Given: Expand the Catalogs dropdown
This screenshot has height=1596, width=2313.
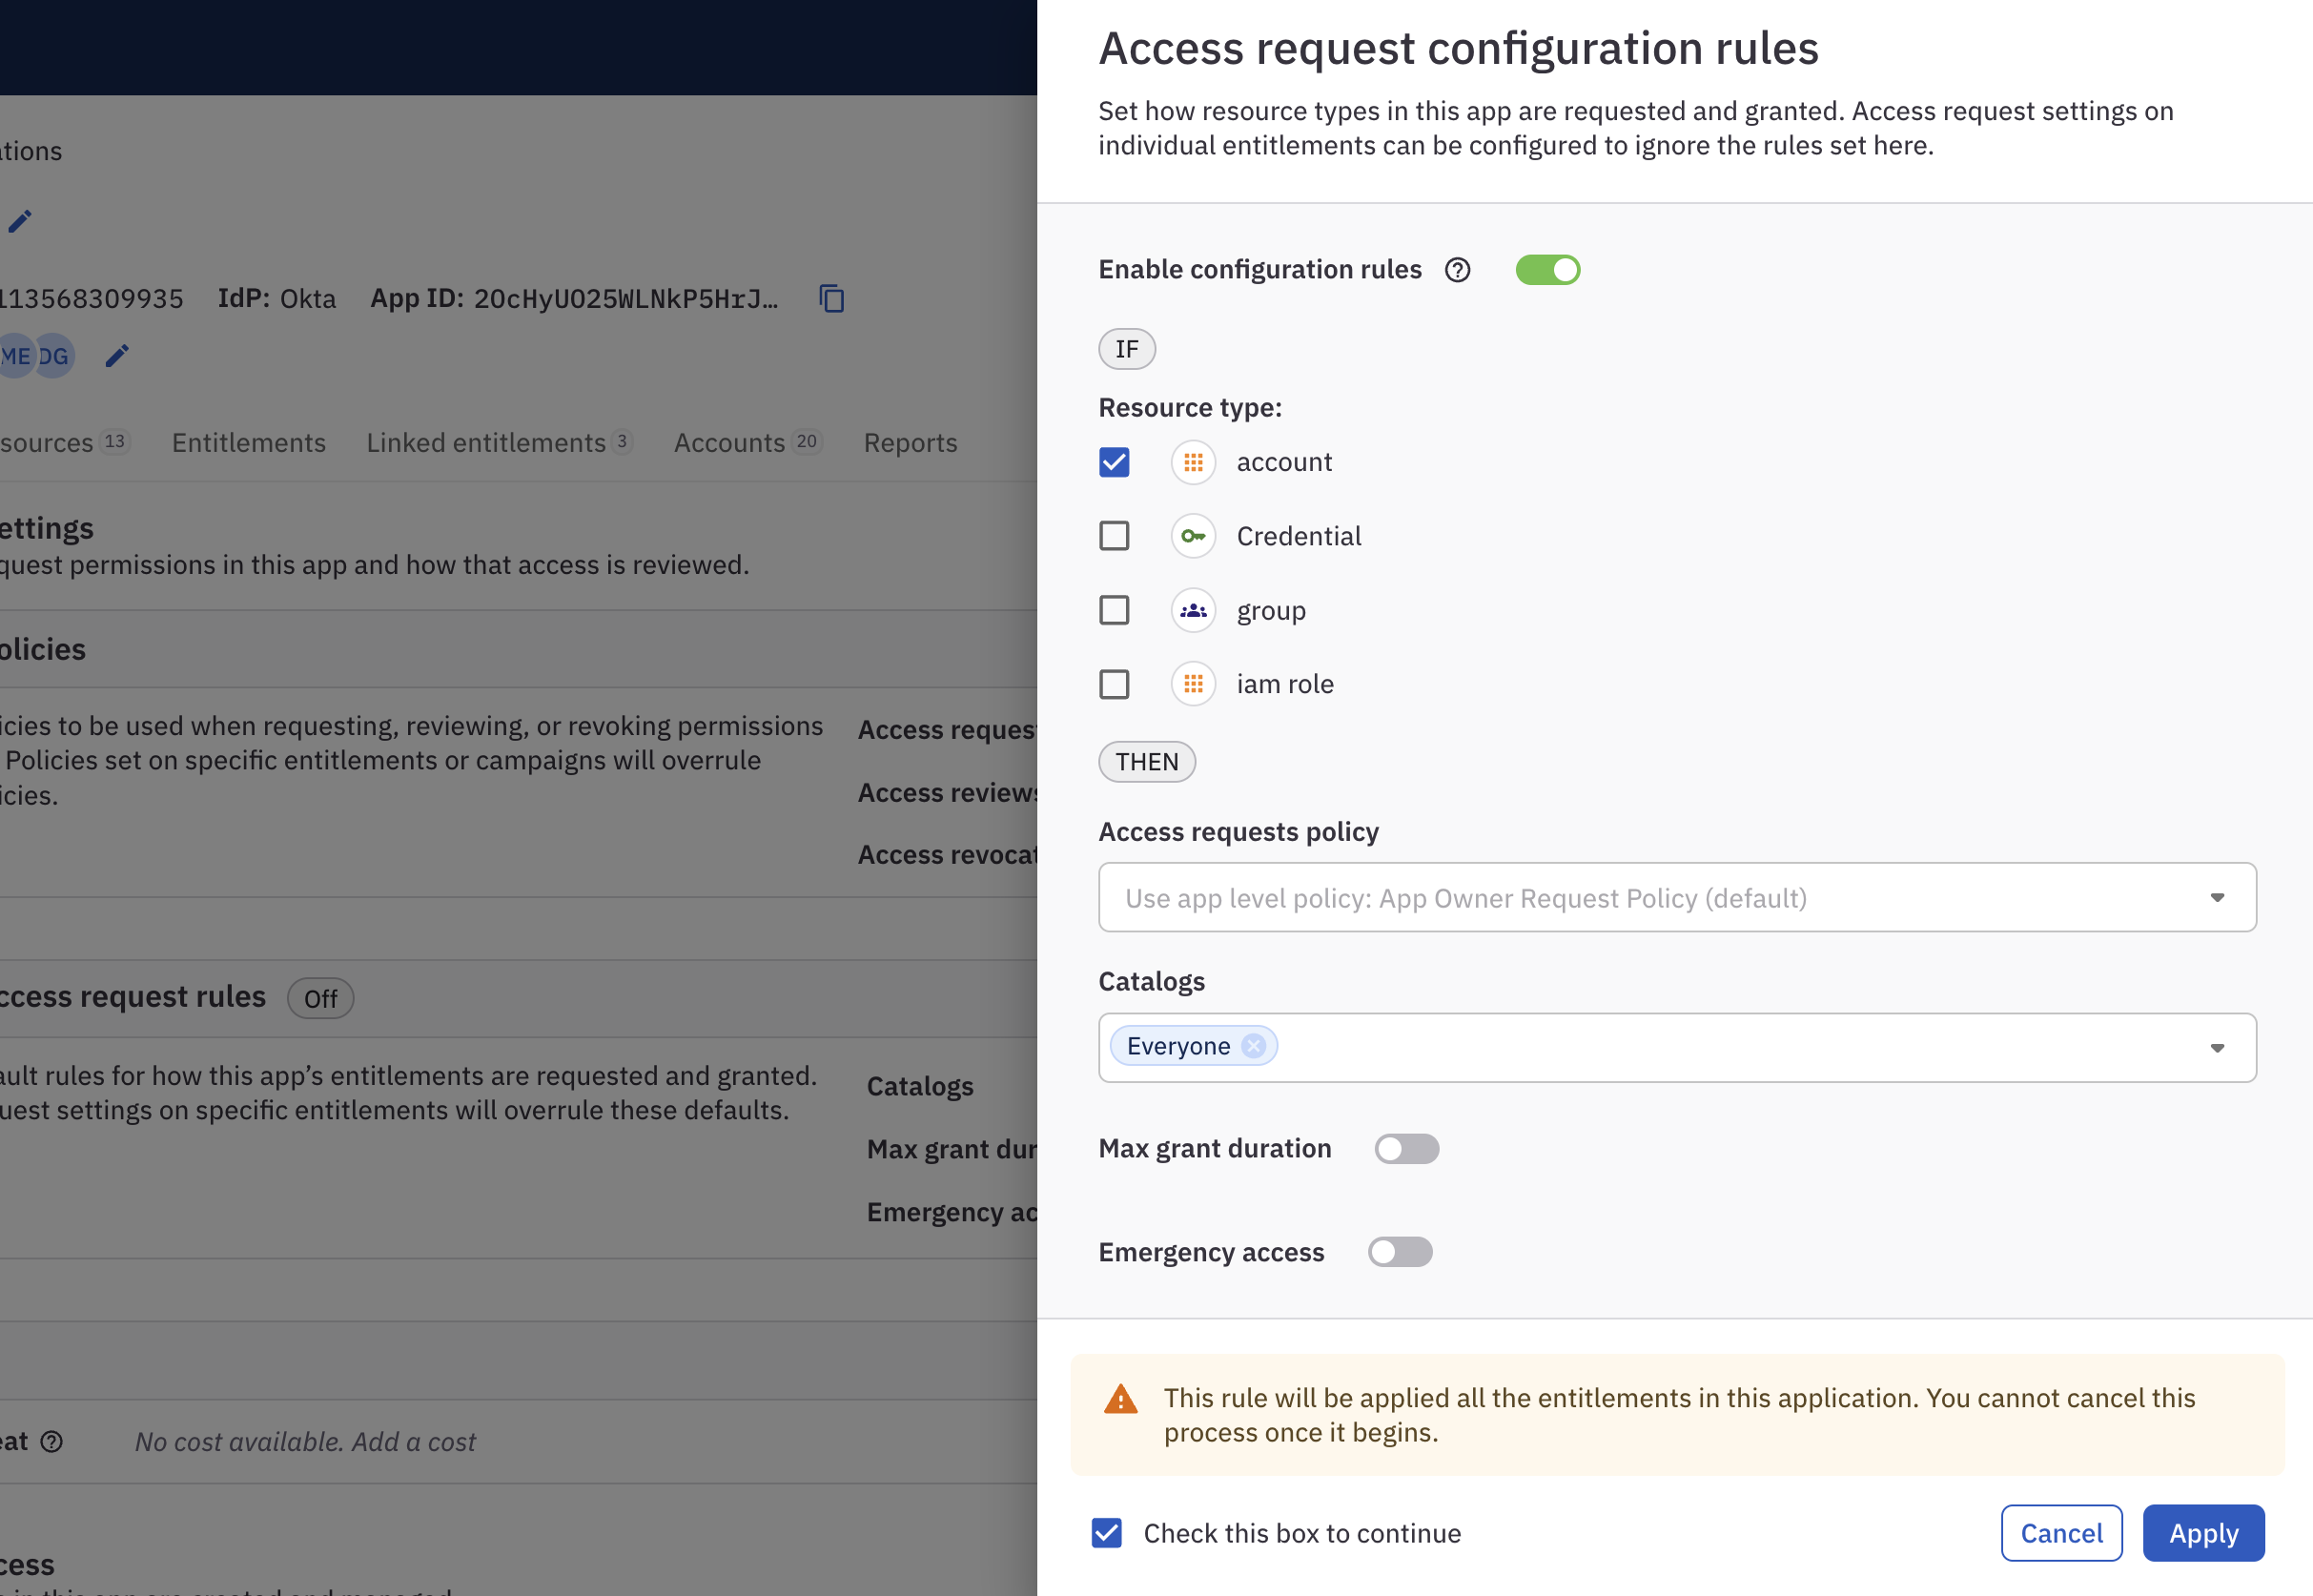Looking at the screenshot, I should [x=2217, y=1046].
